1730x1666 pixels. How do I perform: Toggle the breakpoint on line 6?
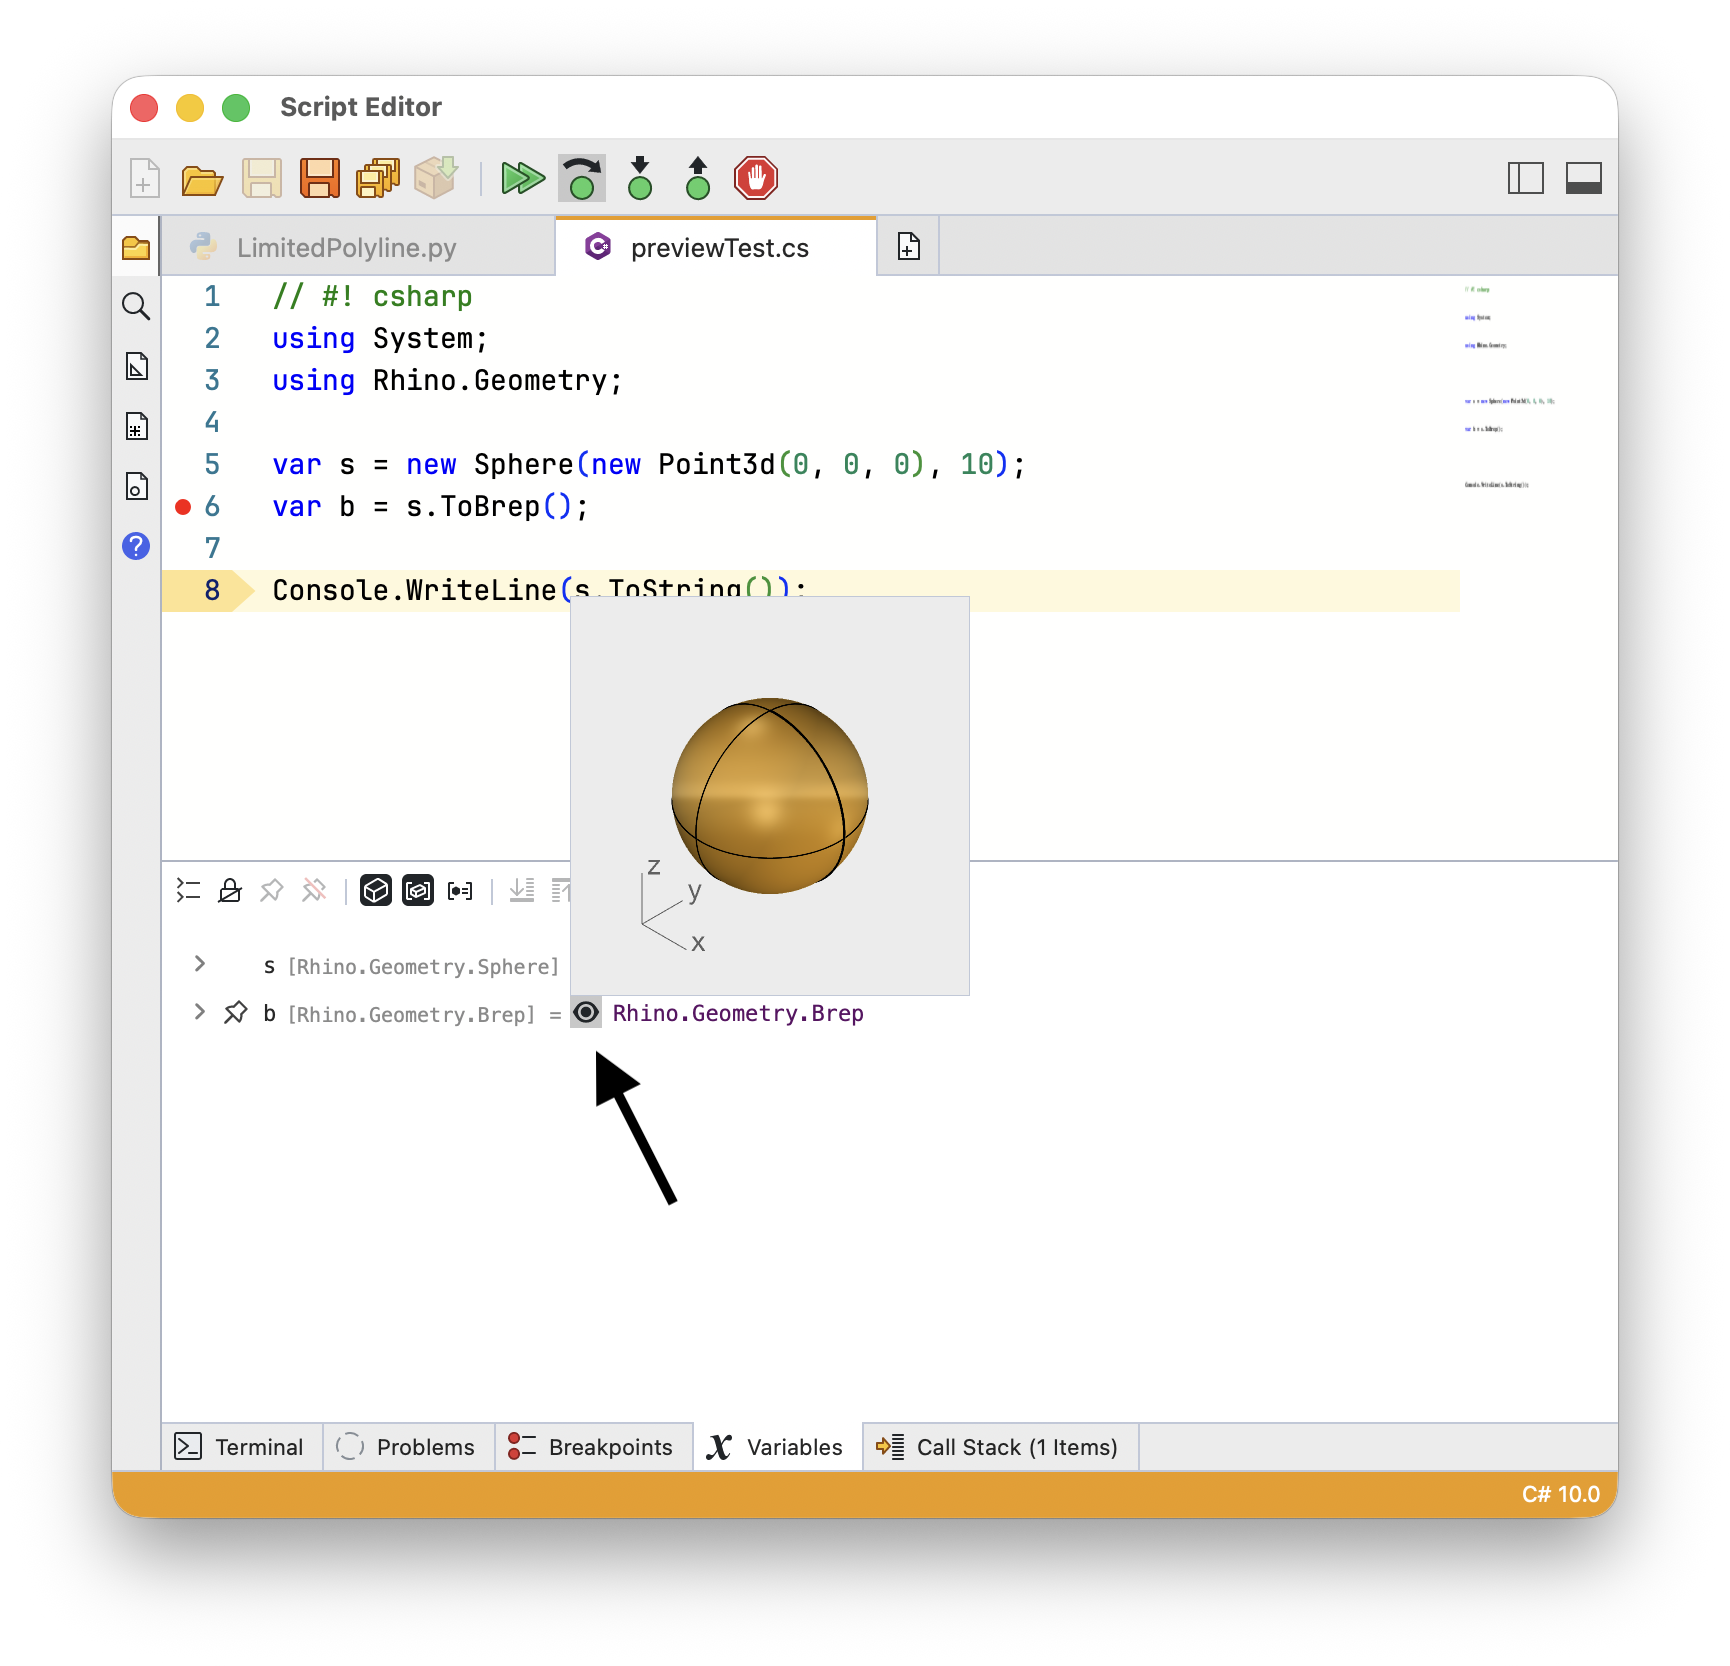tap(183, 507)
